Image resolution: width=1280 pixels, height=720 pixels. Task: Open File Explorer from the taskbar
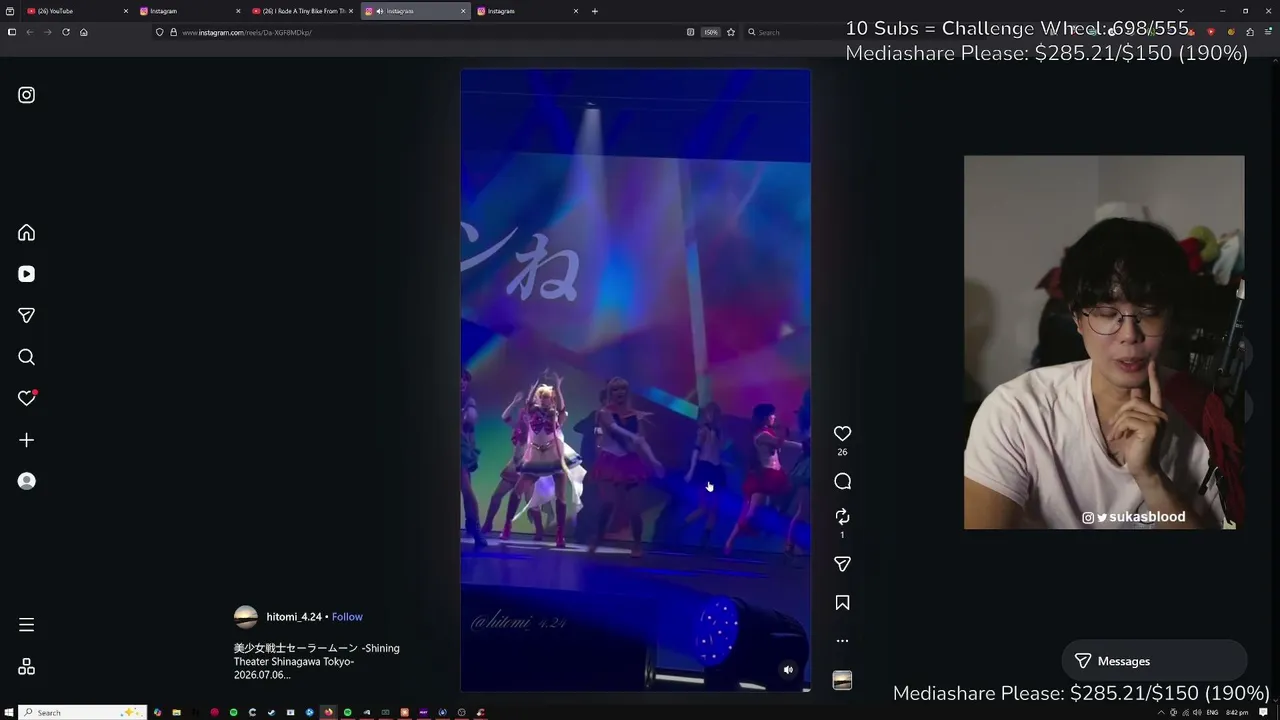pyautogui.click(x=176, y=712)
